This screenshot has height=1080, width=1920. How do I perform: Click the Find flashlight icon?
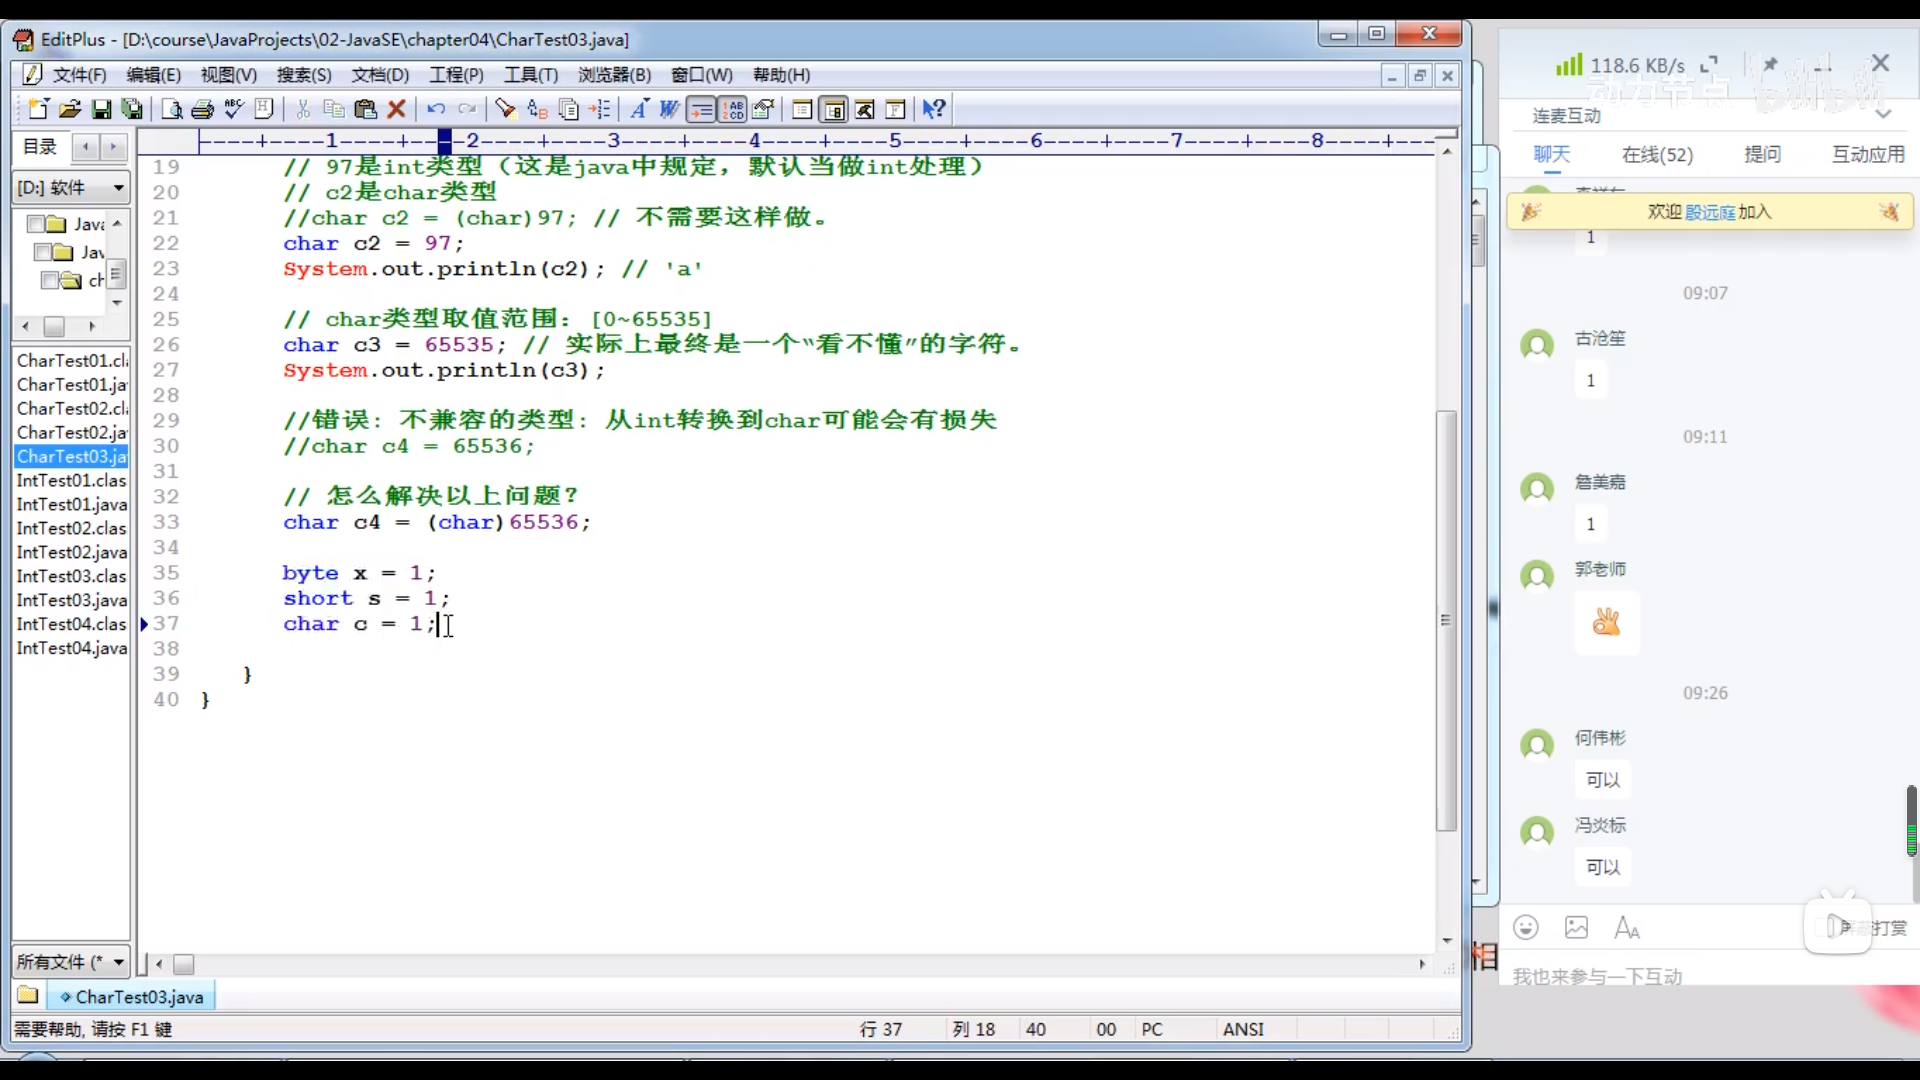coord(505,109)
